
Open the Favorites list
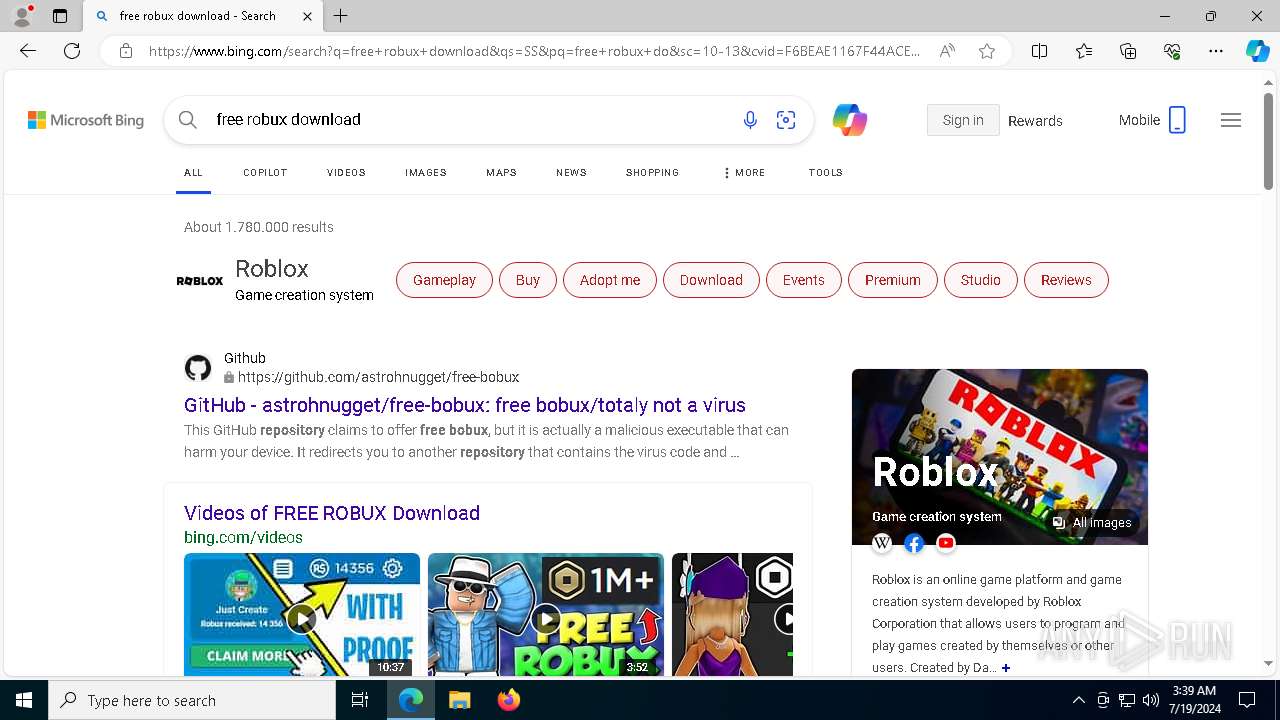tap(1084, 51)
